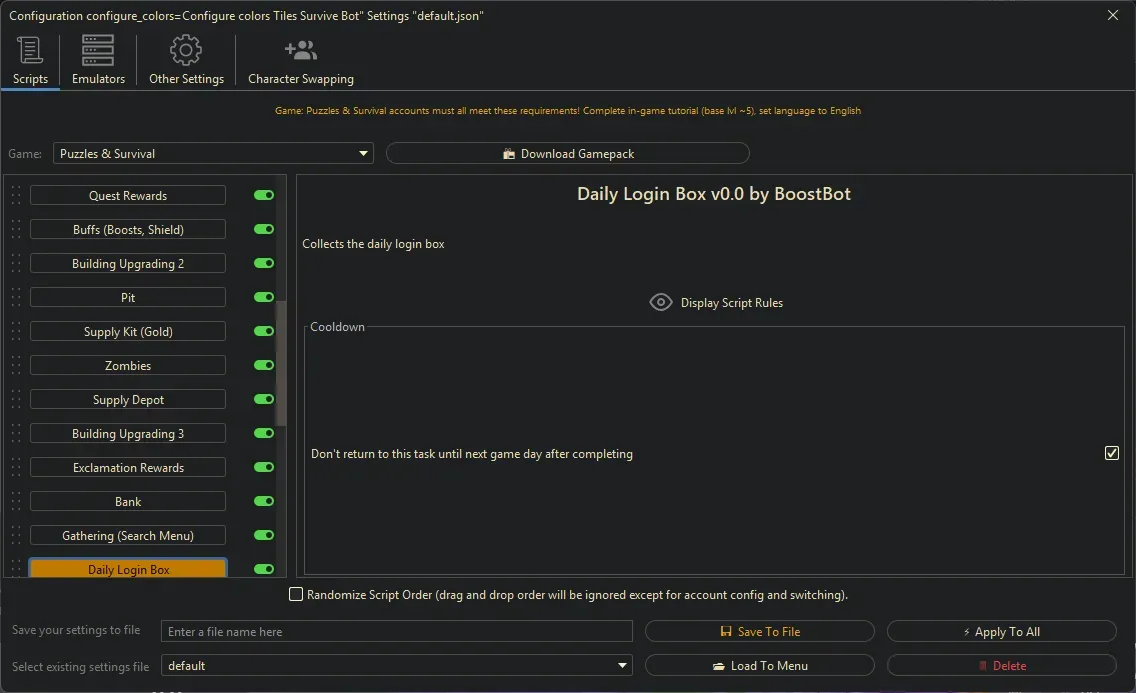Click the file name input field

[397, 631]
